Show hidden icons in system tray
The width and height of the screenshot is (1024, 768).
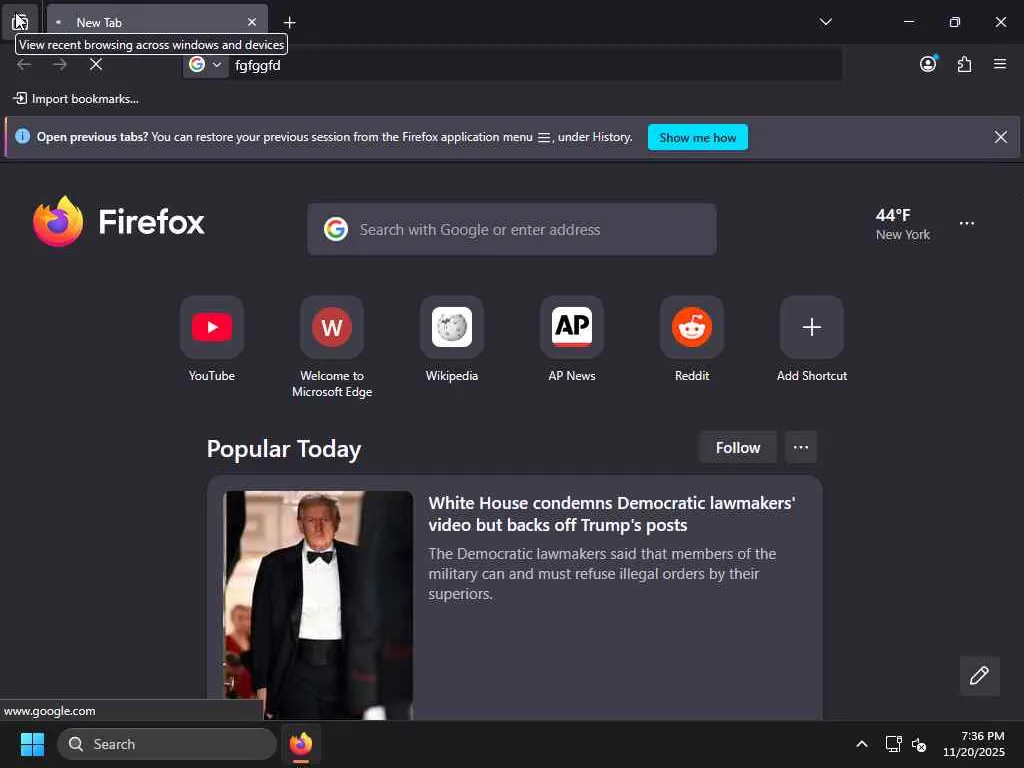862,744
